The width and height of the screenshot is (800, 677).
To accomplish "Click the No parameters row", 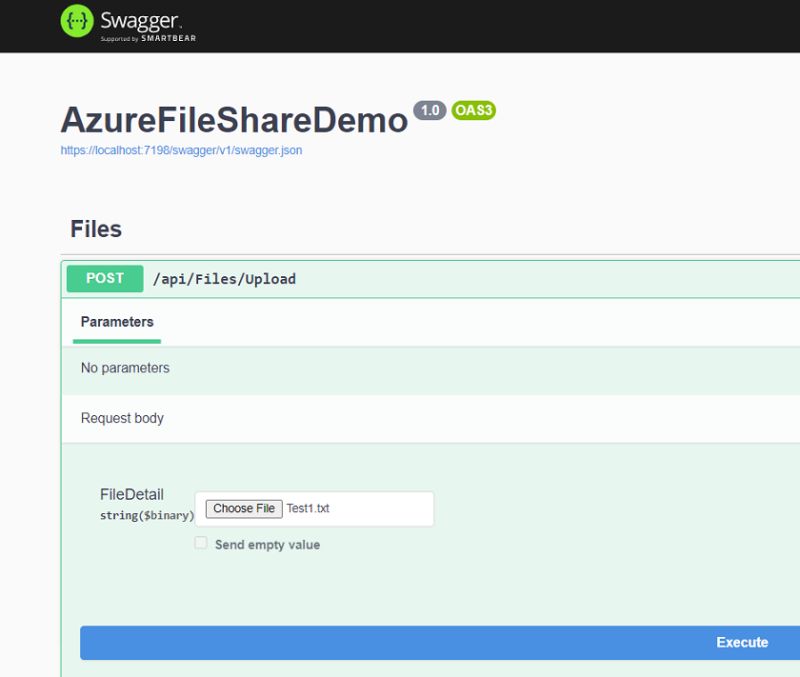I will click(123, 369).
